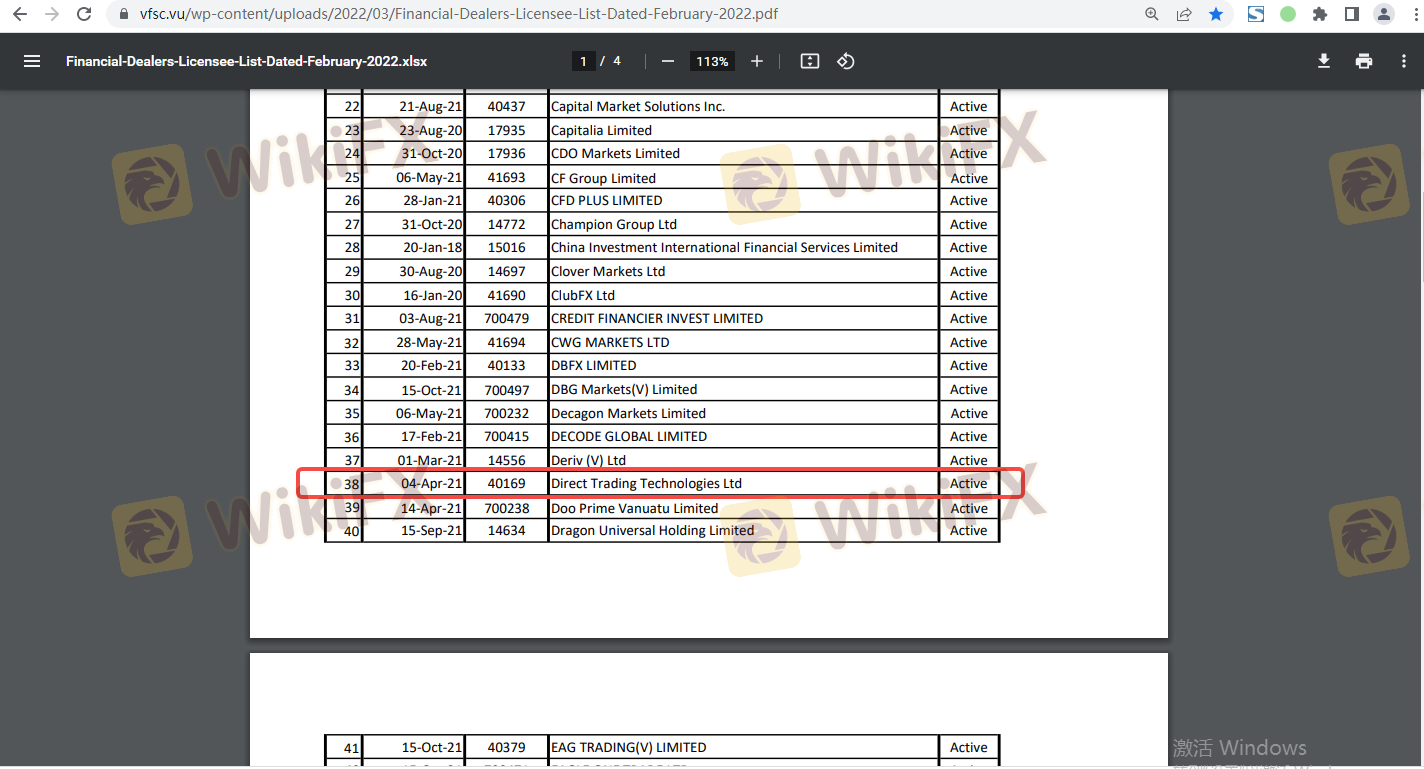
Task: Click the 113% zoom level field
Action: (x=712, y=61)
